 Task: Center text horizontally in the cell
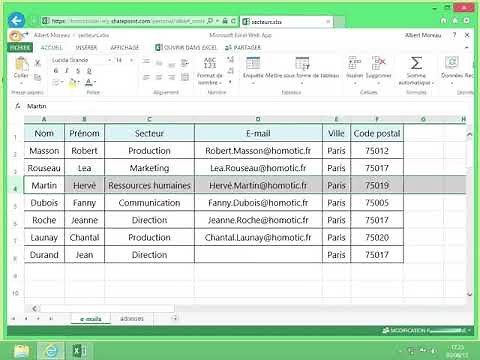point(159,77)
